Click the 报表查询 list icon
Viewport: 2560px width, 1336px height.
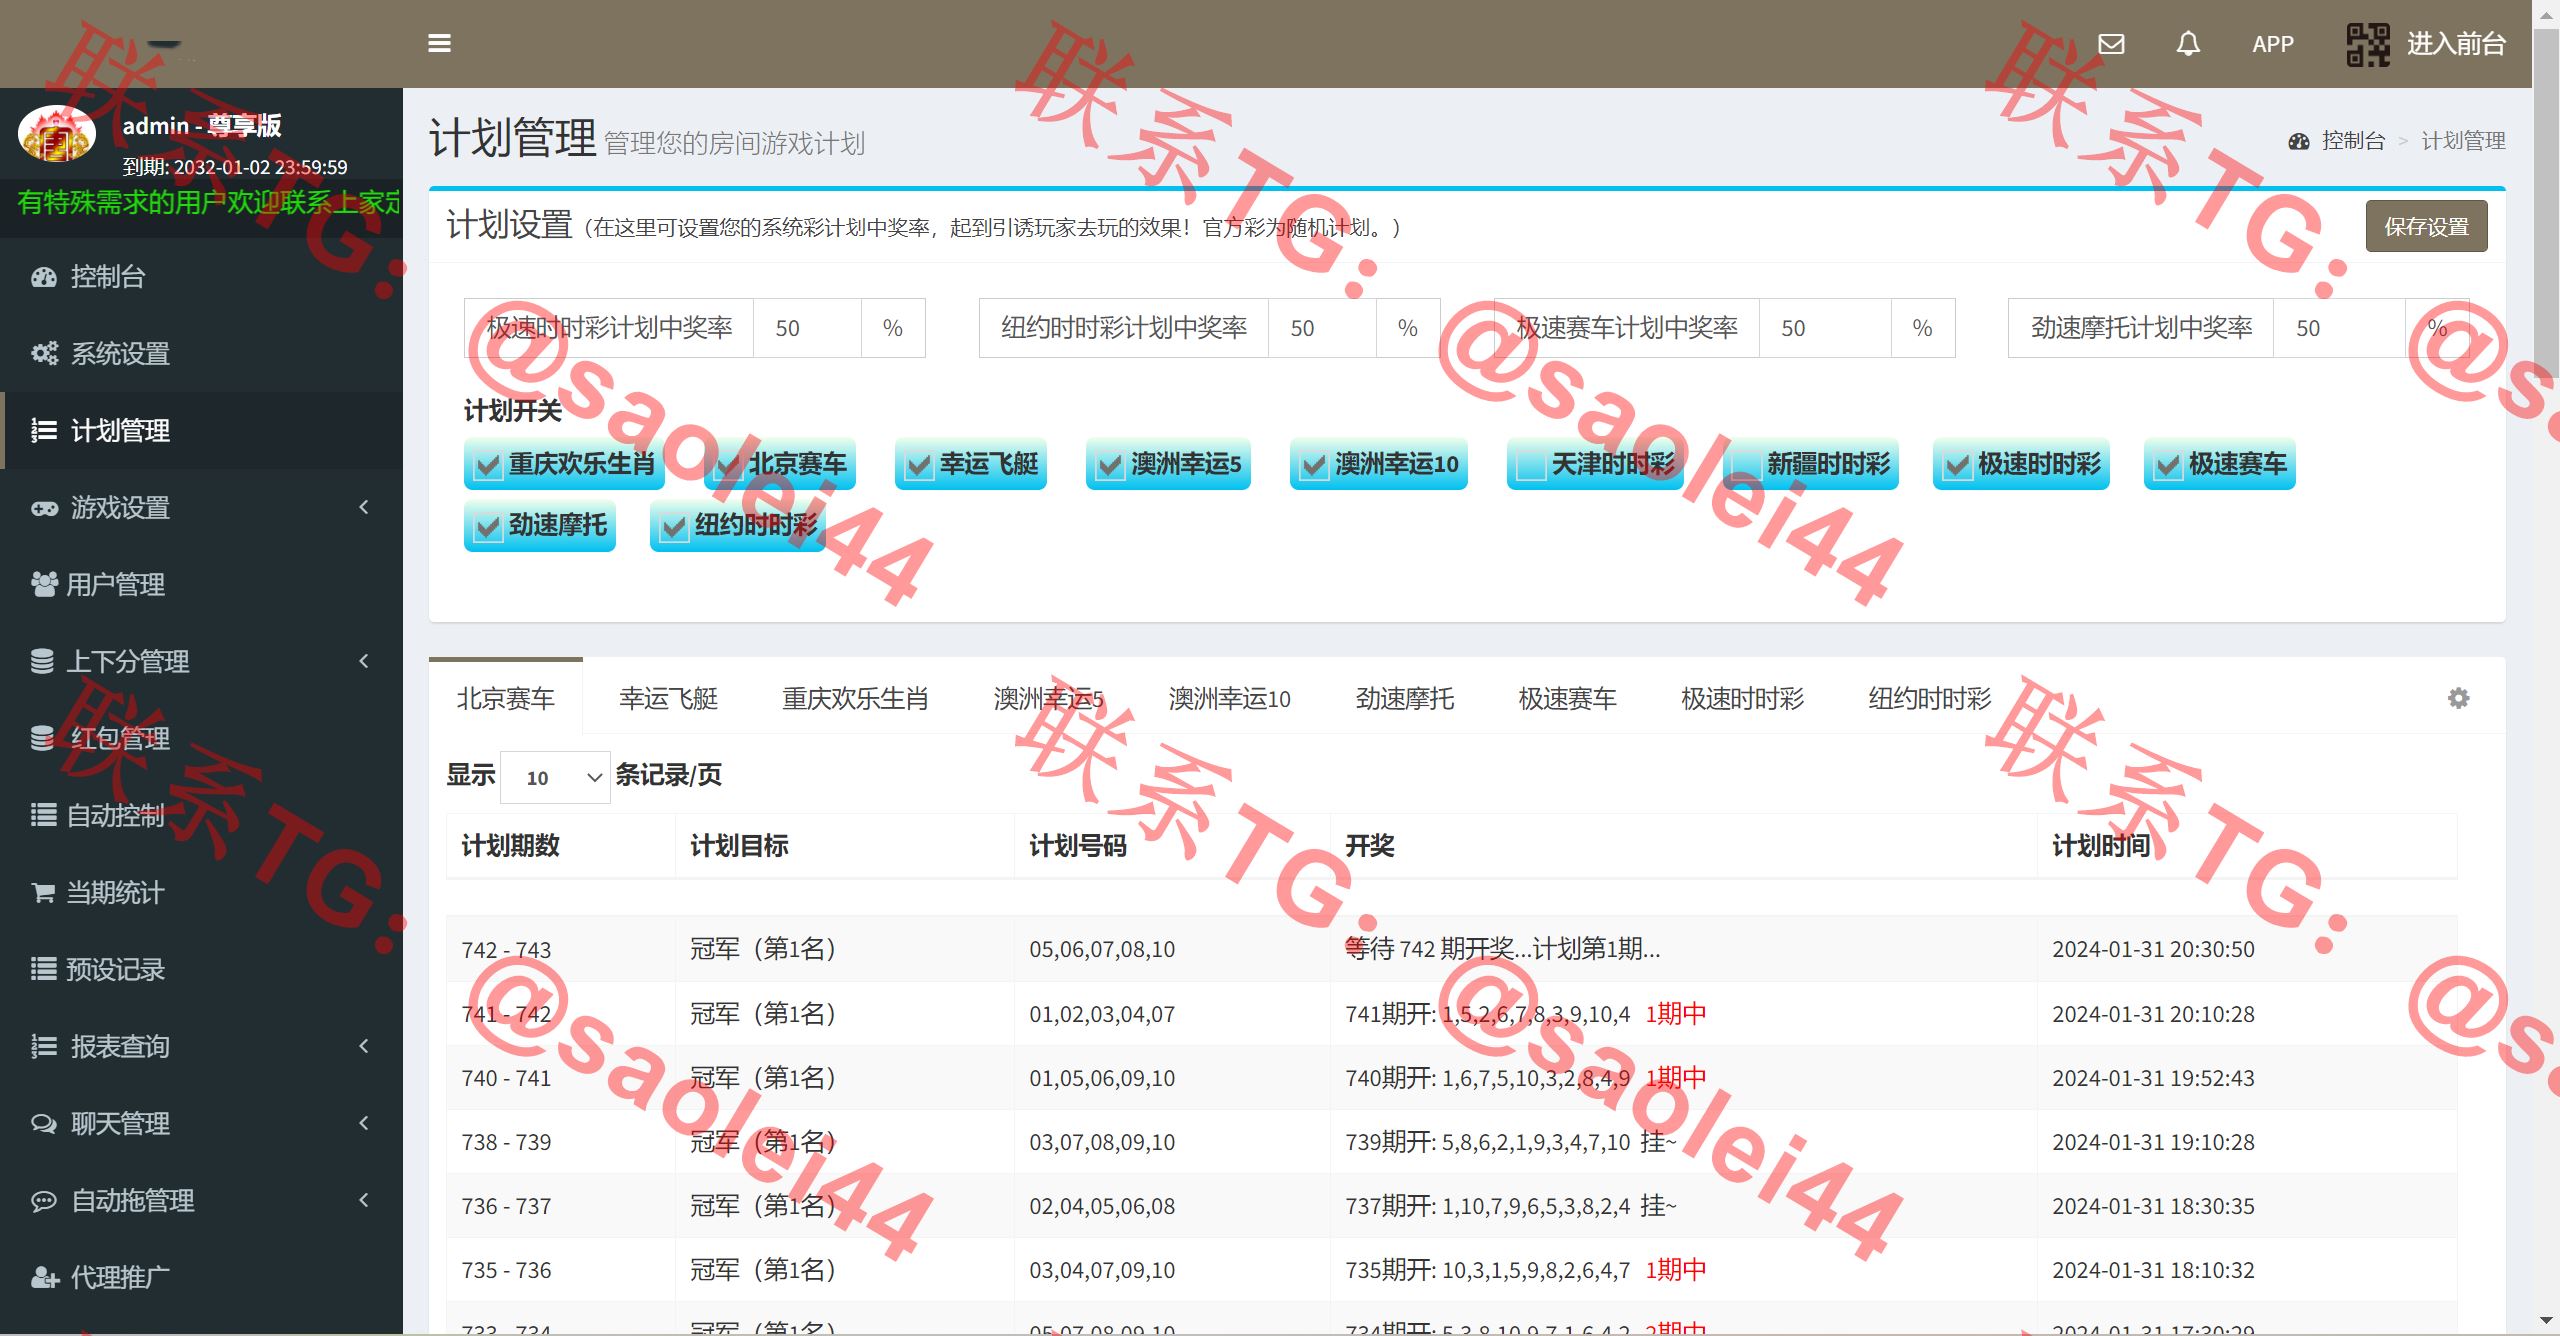[44, 1046]
